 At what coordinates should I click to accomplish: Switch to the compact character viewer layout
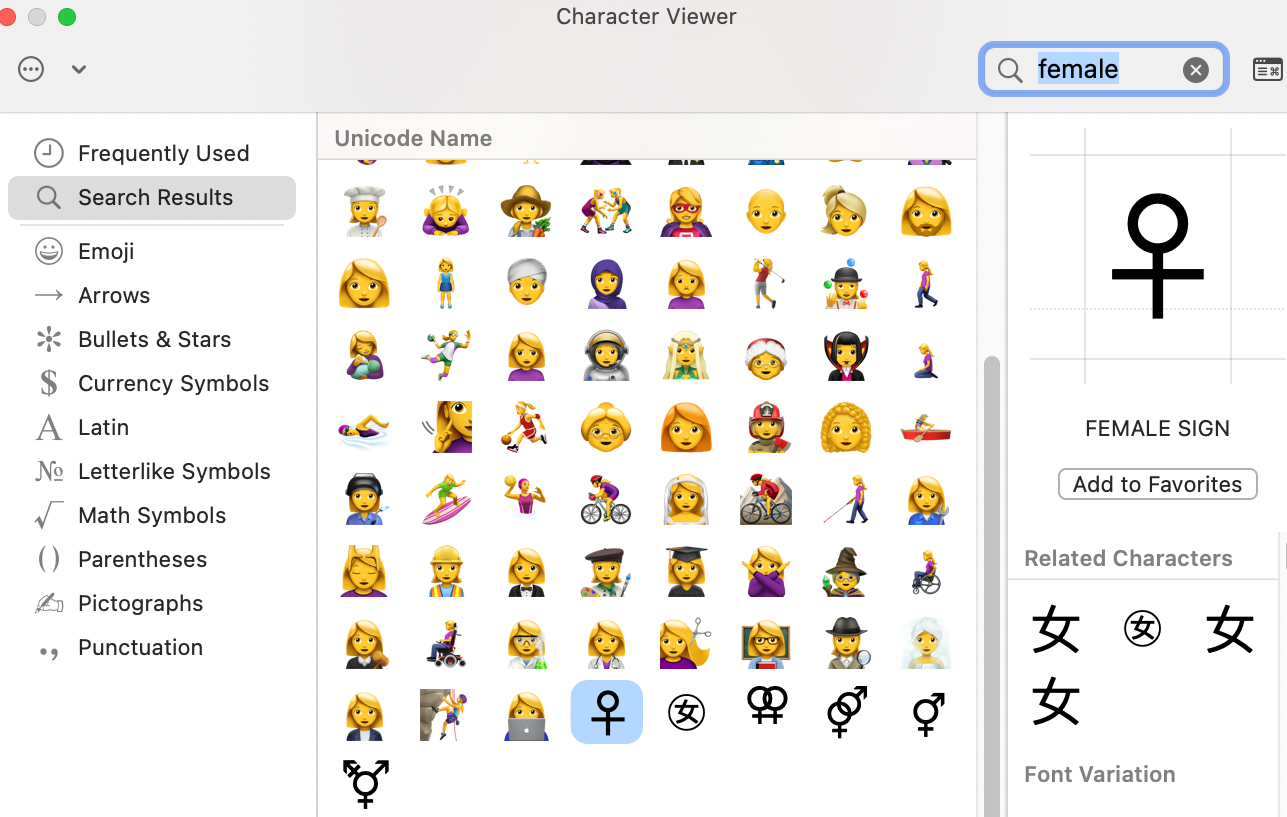1268,69
